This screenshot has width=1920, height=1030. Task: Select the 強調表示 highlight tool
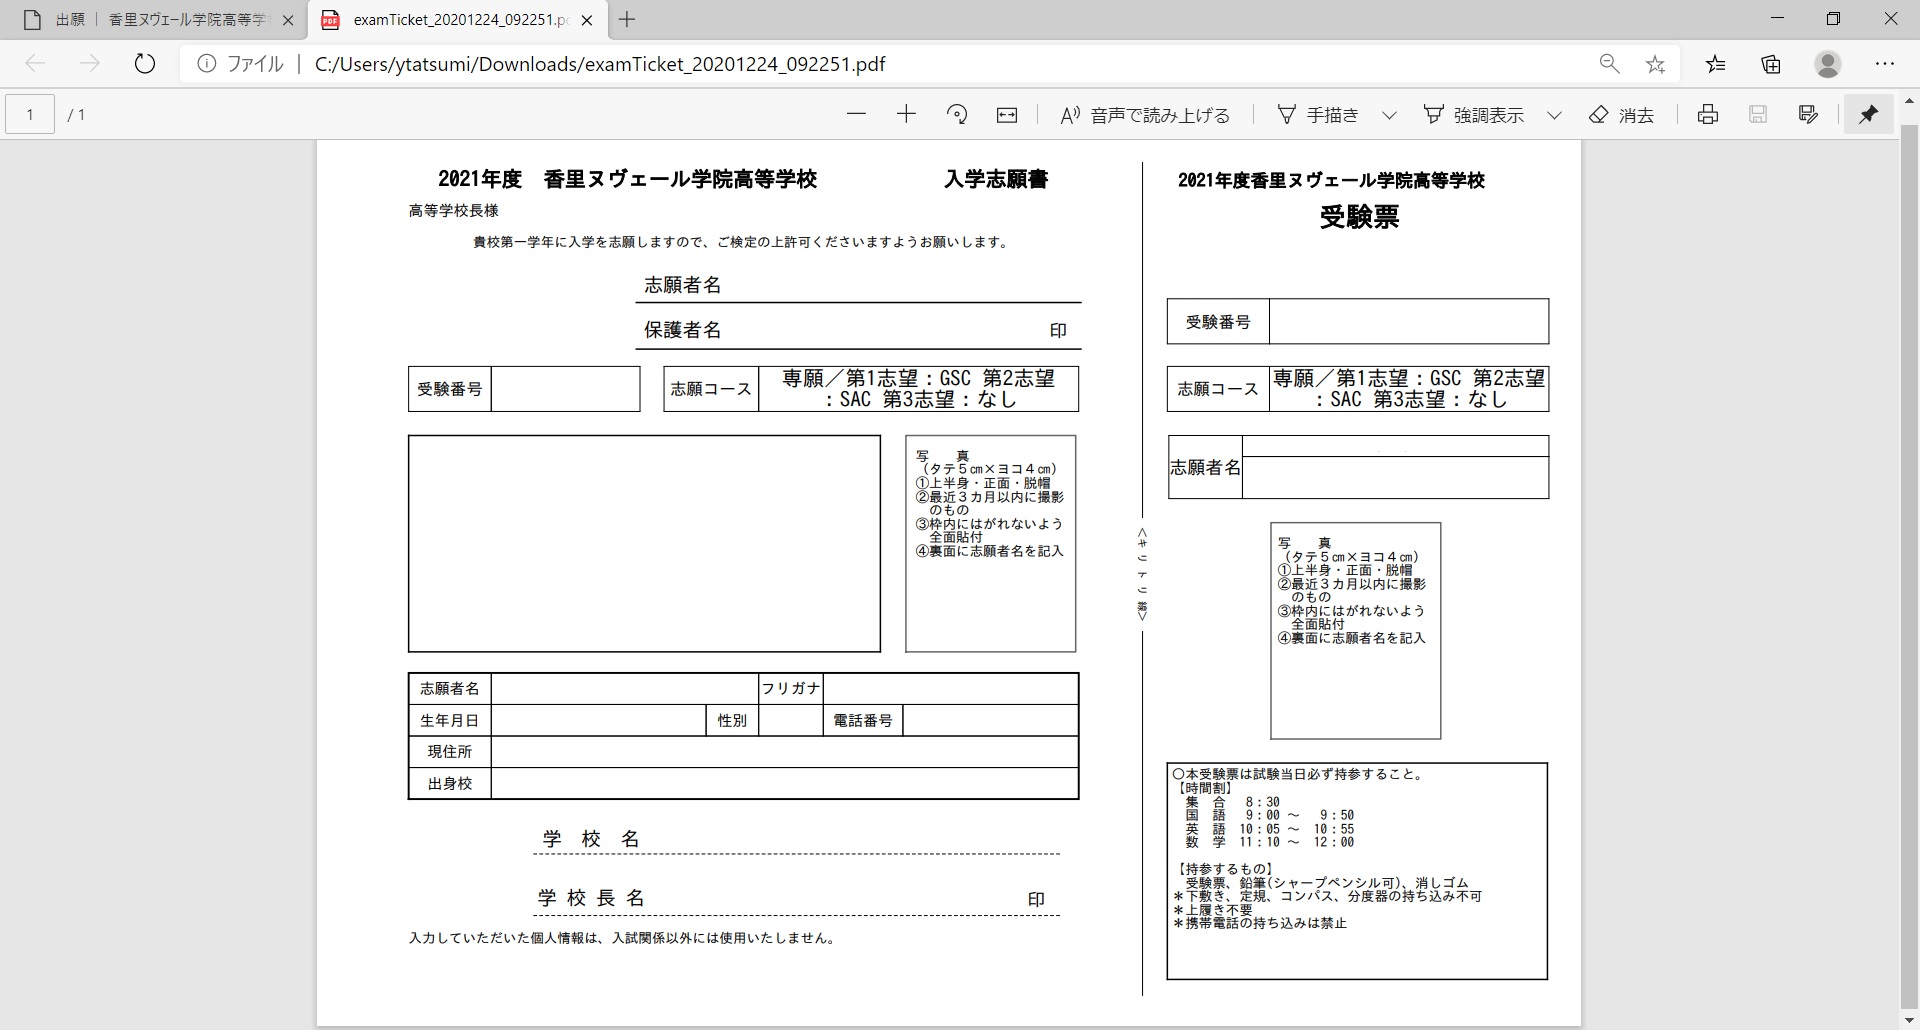pos(1474,115)
